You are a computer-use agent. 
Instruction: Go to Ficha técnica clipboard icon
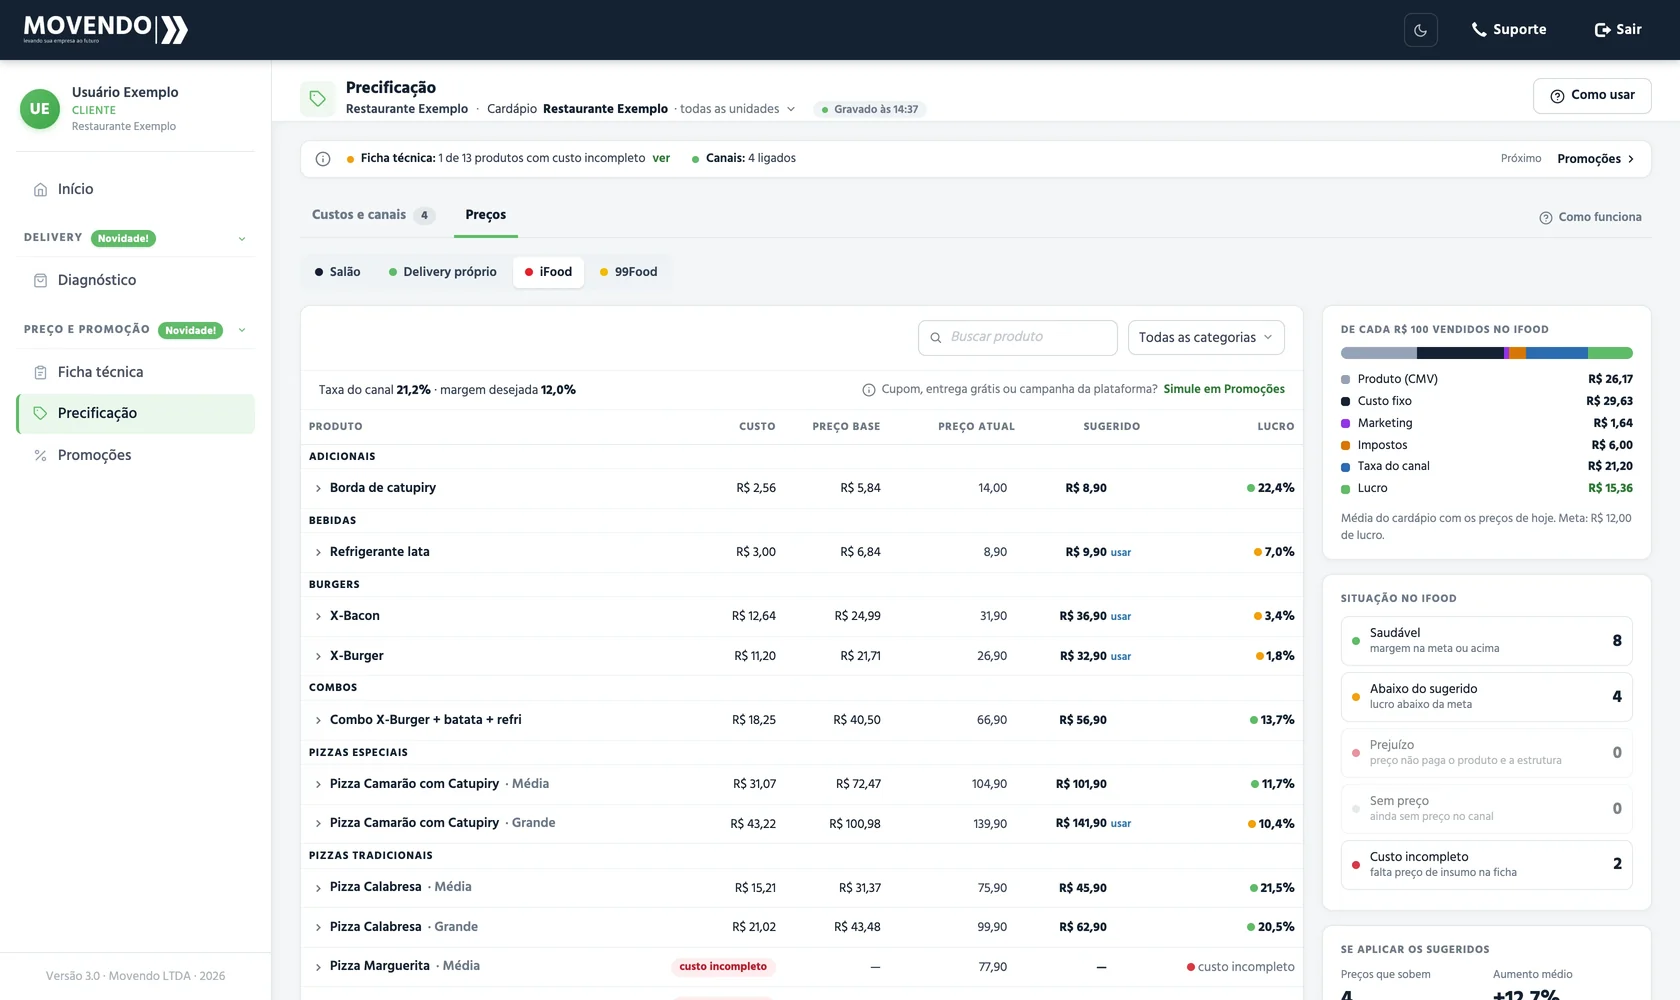[40, 372]
